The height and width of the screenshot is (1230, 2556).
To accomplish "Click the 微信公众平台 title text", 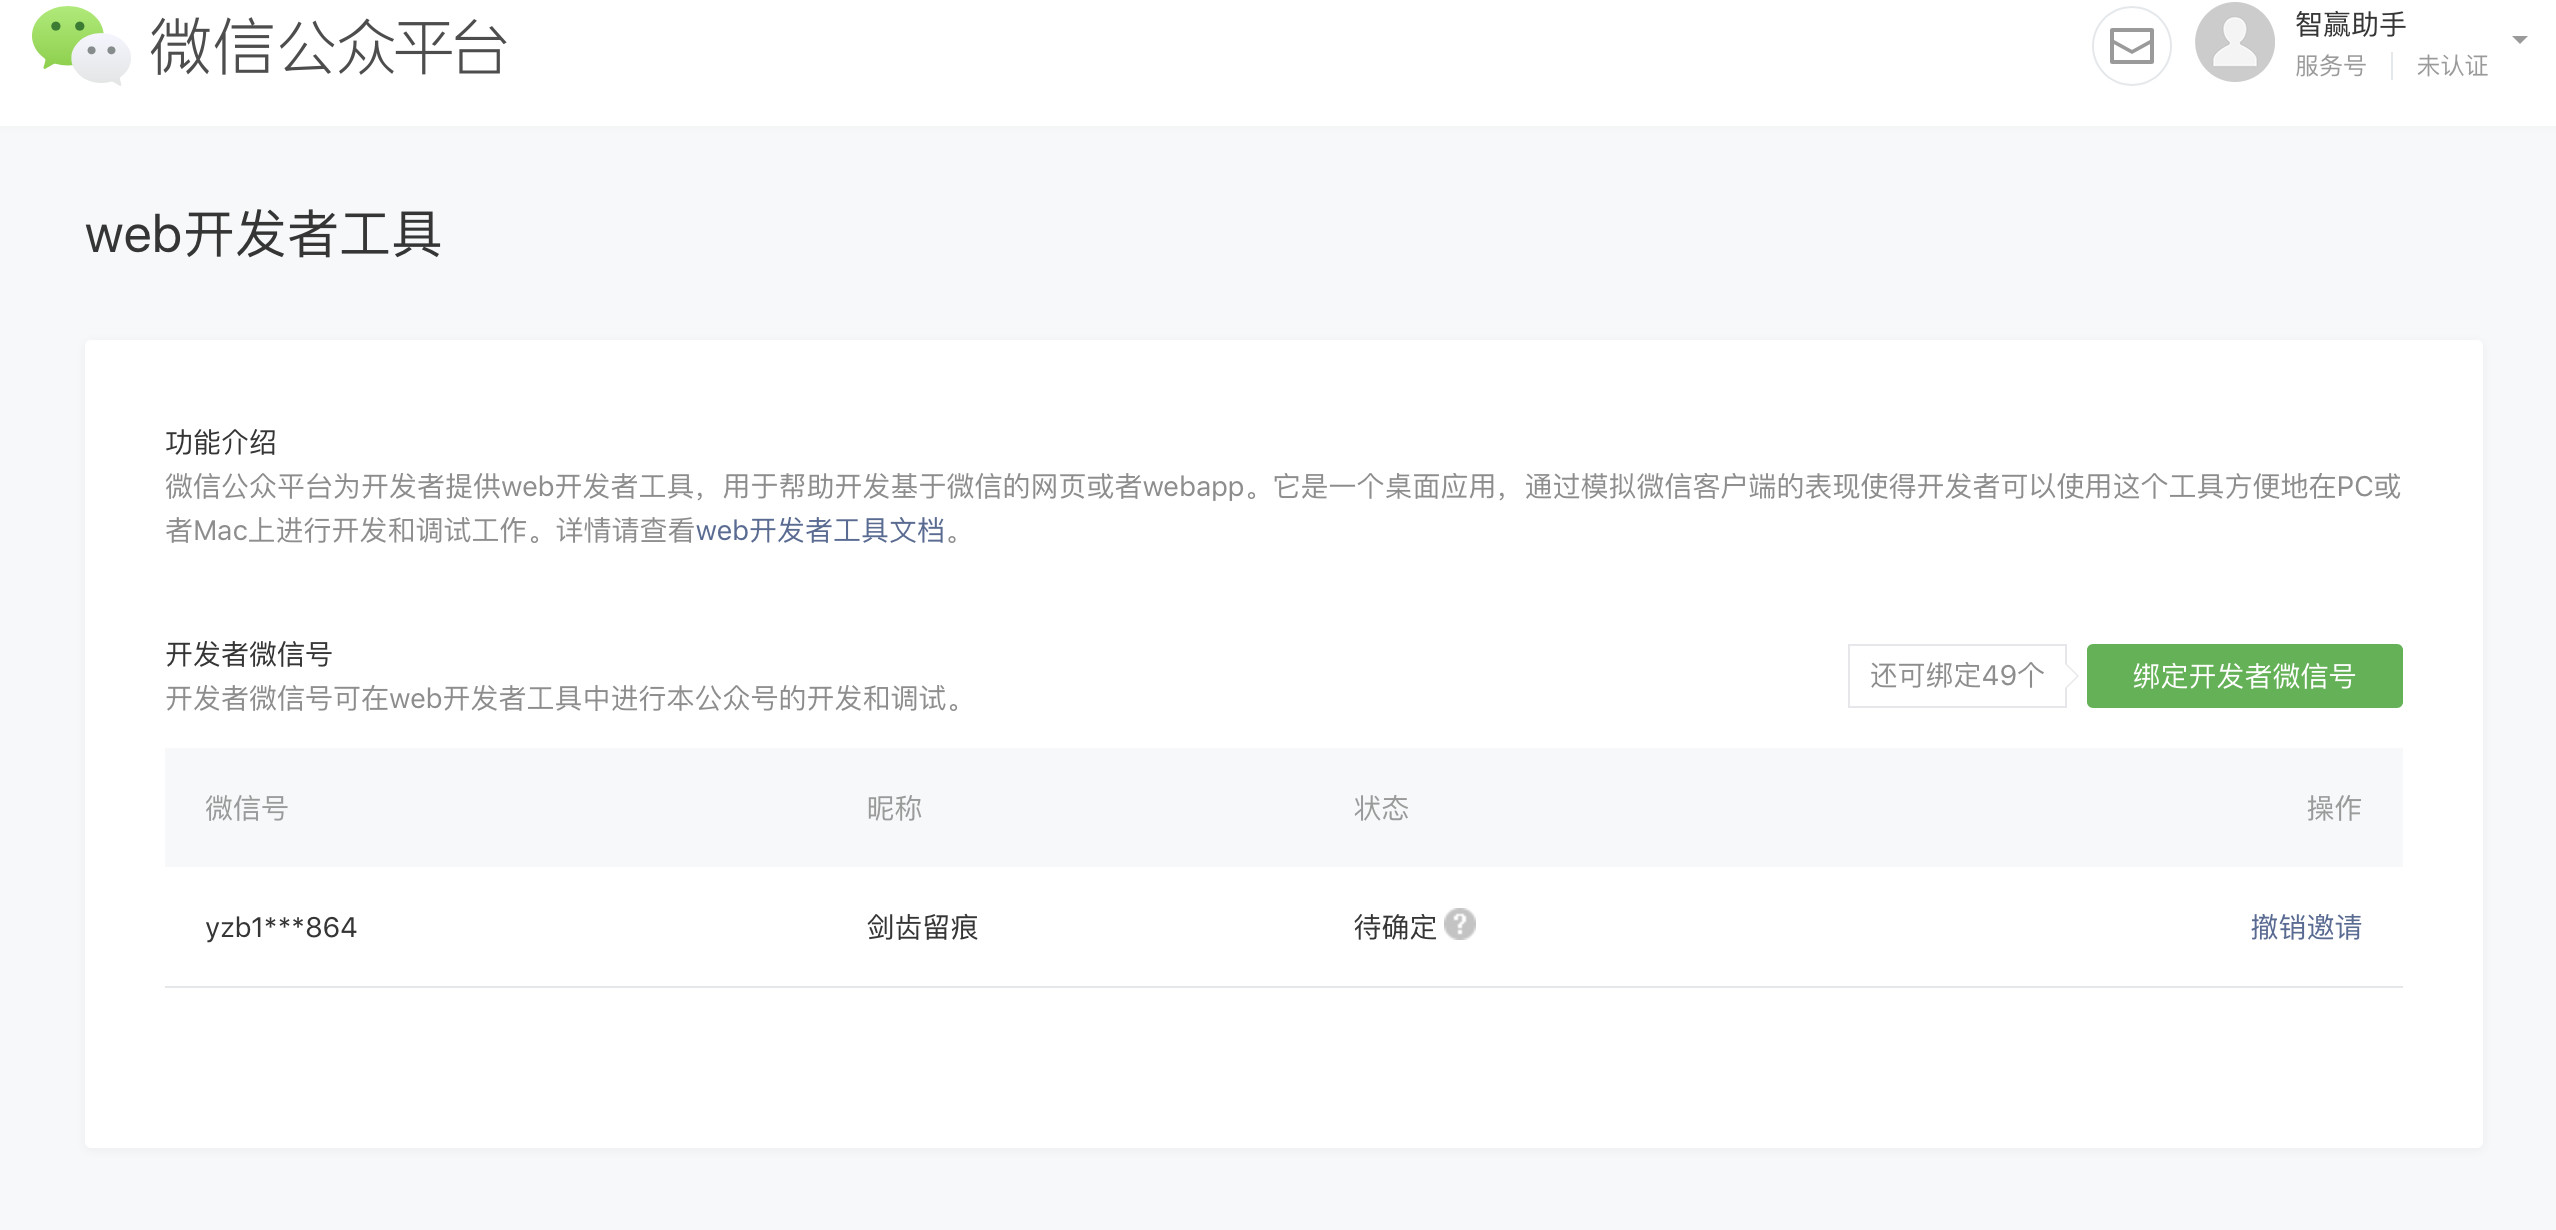I will coord(328,47).
